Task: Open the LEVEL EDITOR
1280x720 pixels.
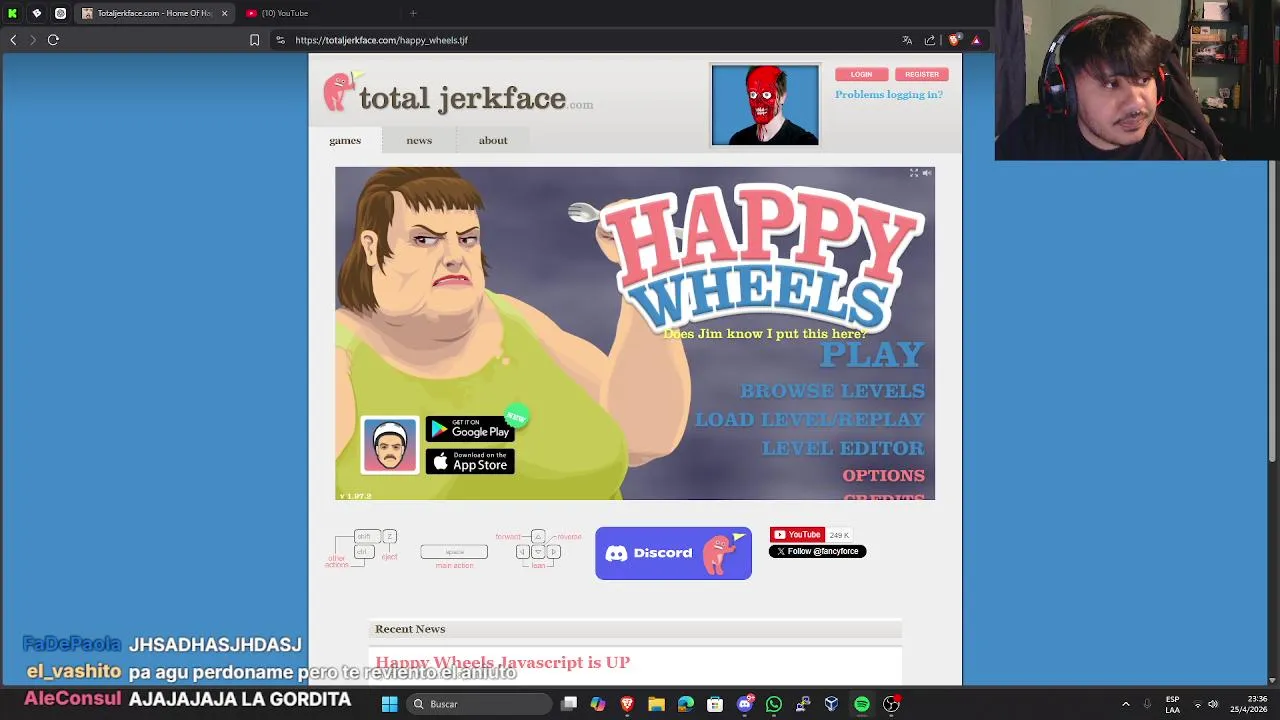Action: (843, 448)
